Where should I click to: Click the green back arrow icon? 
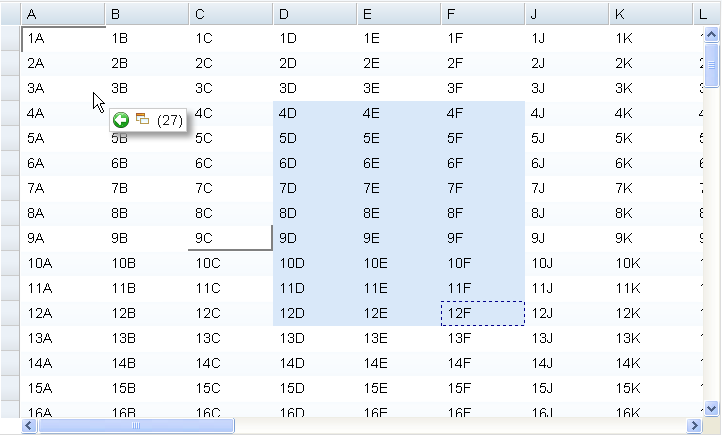pos(121,120)
